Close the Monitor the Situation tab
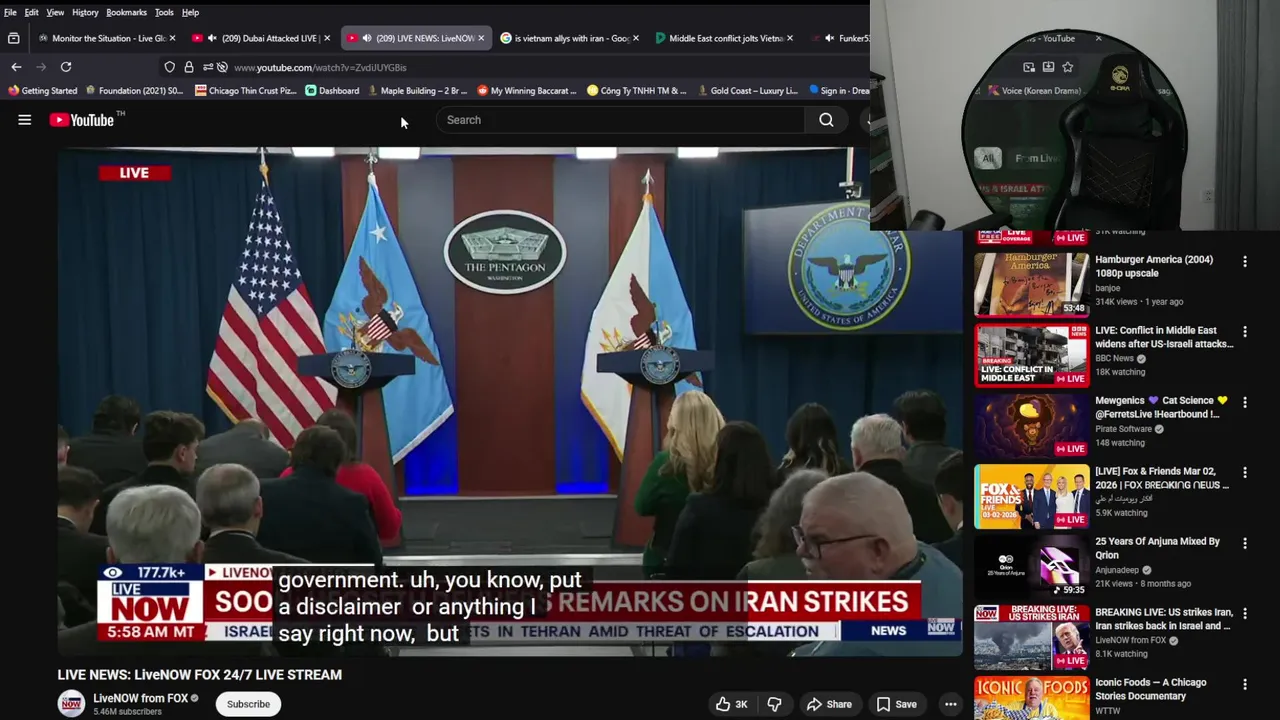The image size is (1280, 720). pos(172,38)
